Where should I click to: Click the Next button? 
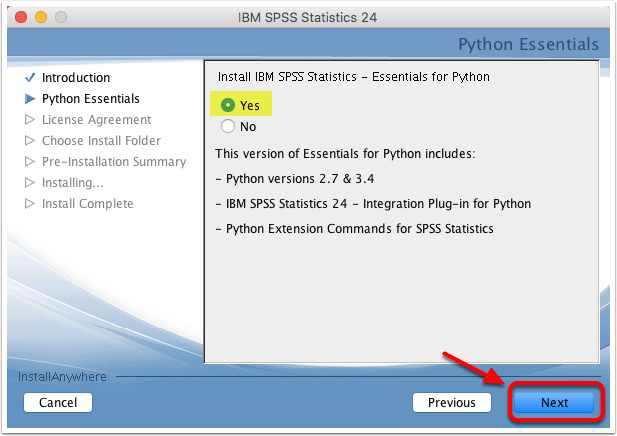tap(554, 403)
